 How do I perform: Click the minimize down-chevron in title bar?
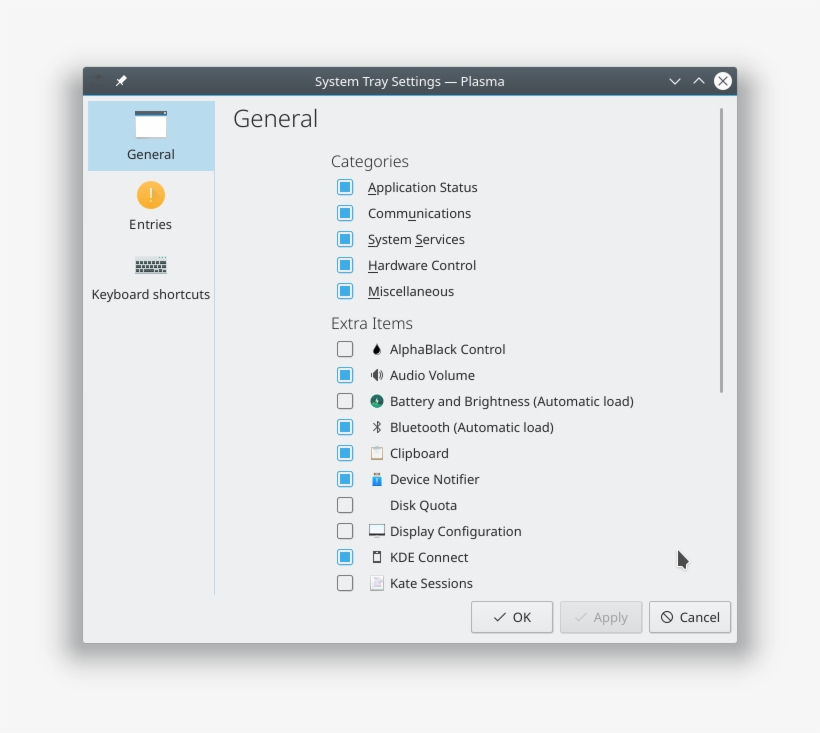(675, 81)
